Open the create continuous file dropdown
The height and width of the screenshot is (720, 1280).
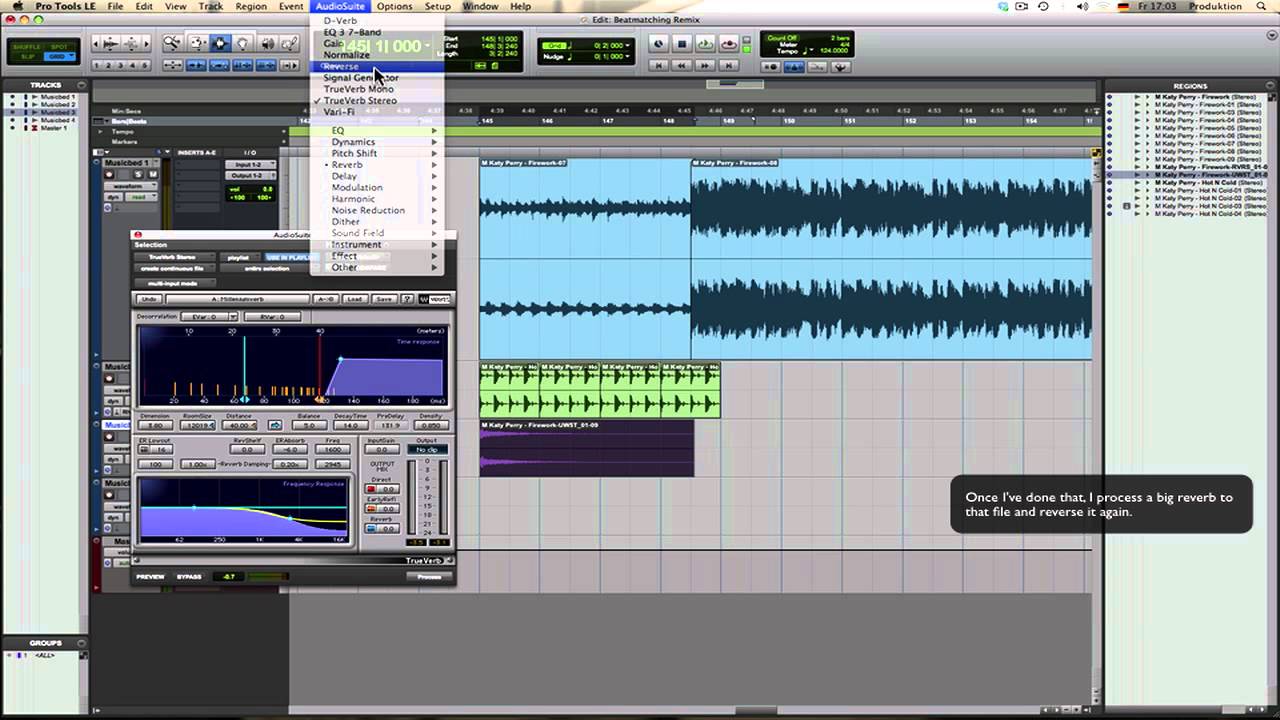174,269
